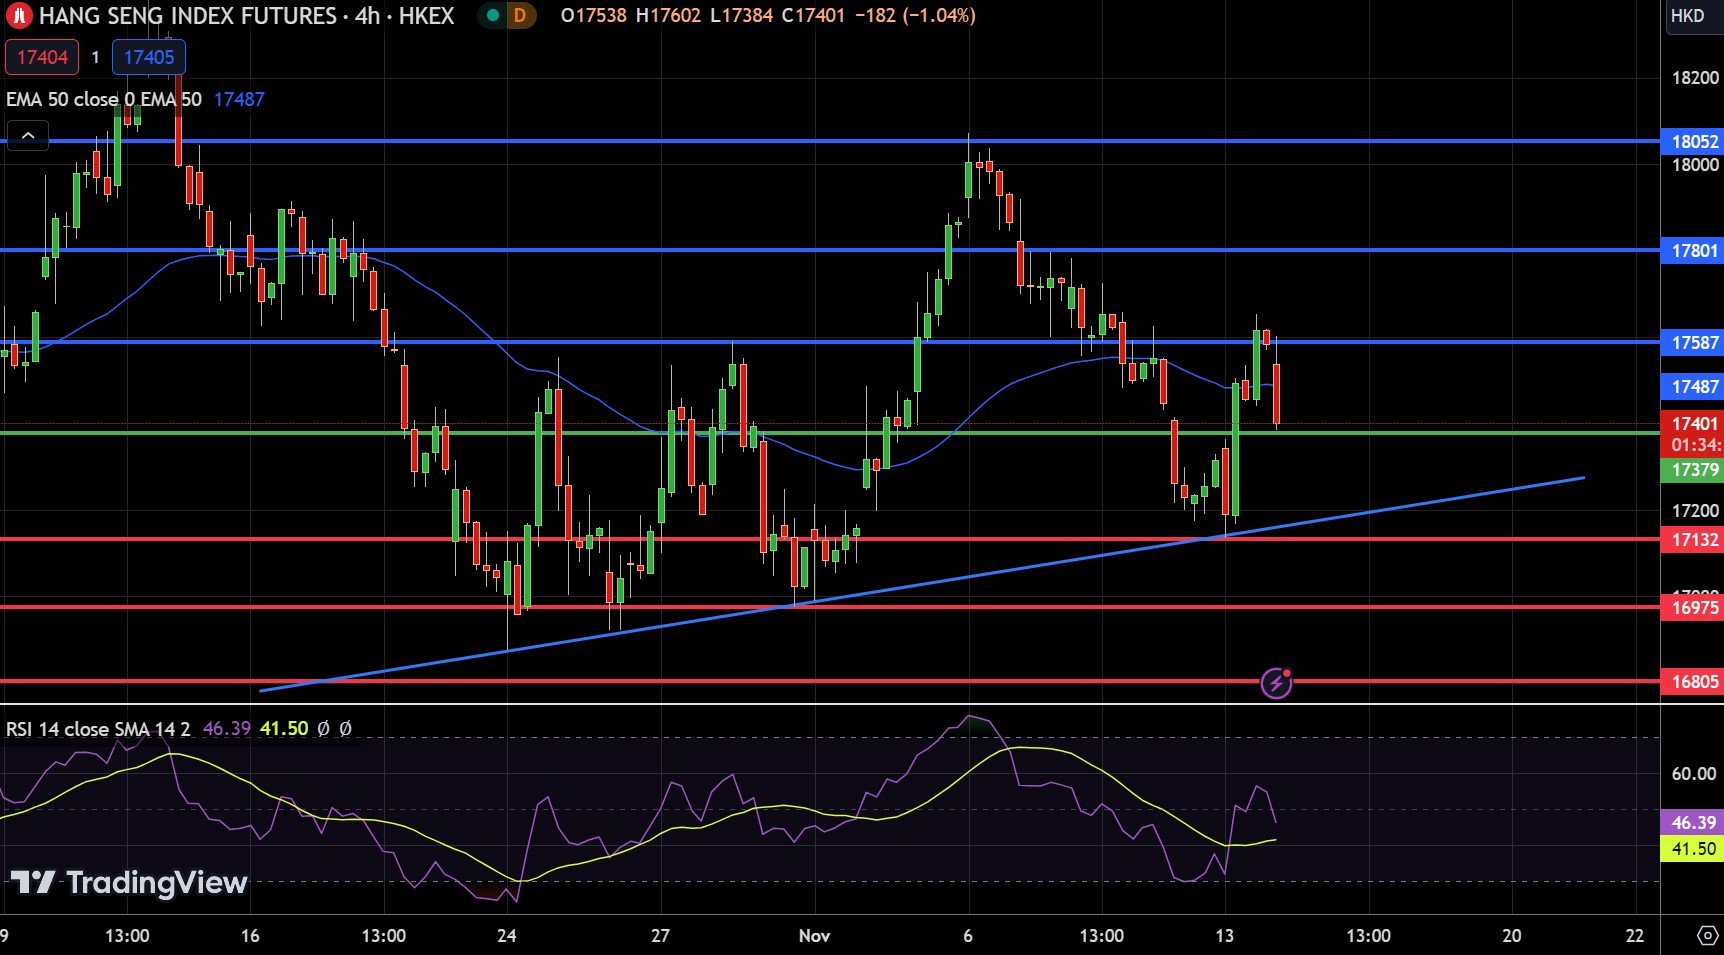This screenshot has width=1724, height=955.
Task: Click the open price O17538 readout
Action: click(593, 16)
